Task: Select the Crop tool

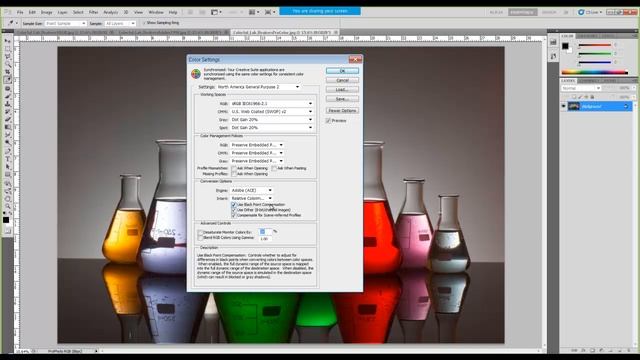Action: pyautogui.click(x=7, y=72)
